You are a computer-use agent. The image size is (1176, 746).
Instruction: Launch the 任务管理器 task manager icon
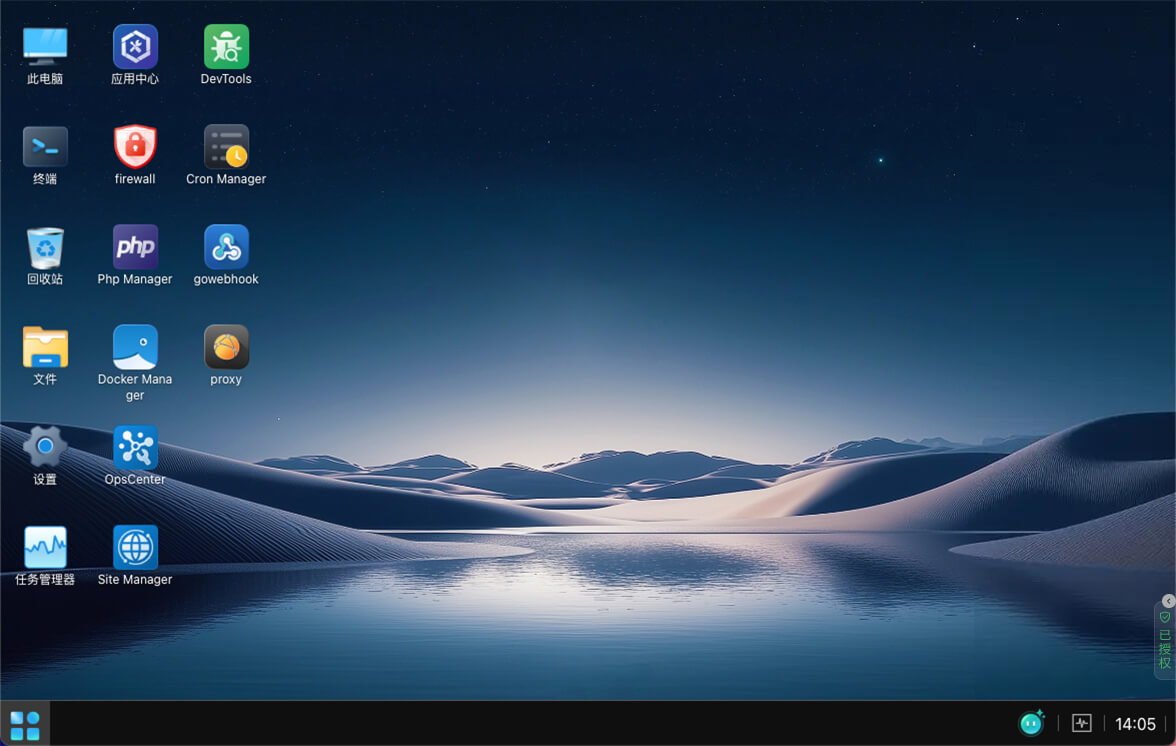pos(45,547)
